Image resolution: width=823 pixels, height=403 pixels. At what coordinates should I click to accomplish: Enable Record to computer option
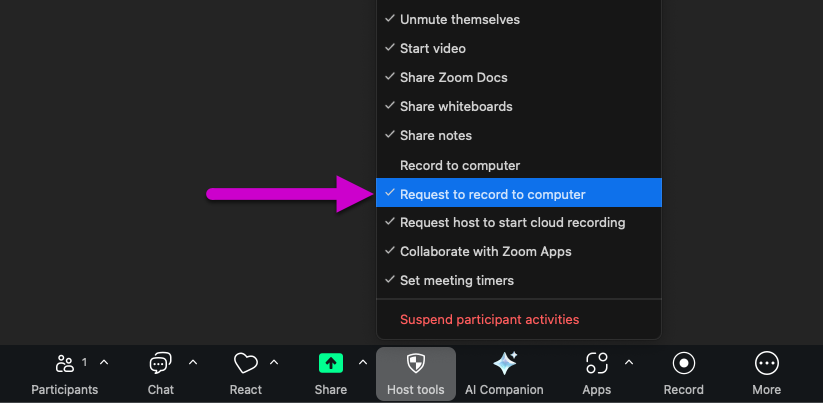click(460, 165)
